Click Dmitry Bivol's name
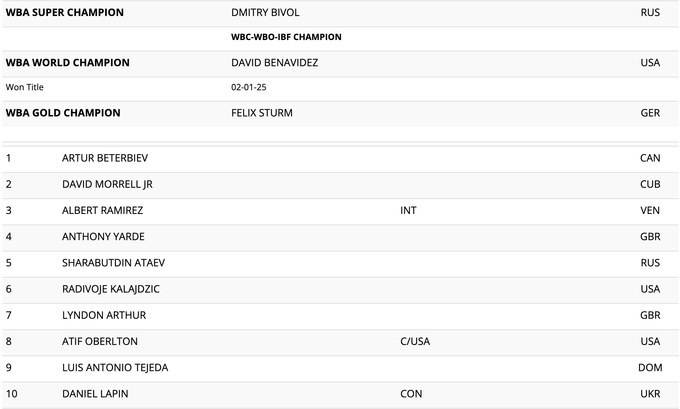 (265, 13)
